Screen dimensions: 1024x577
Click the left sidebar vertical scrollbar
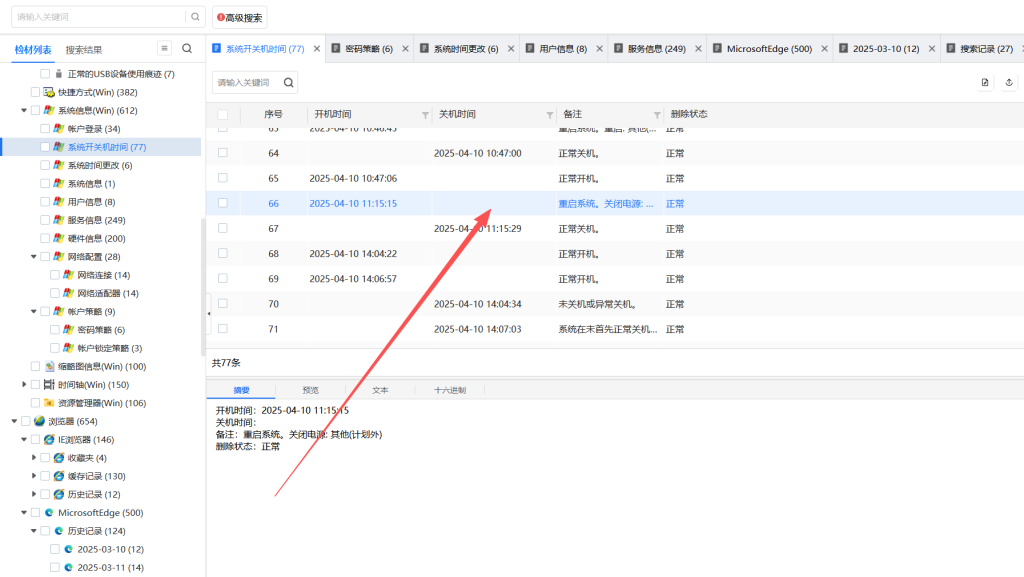pyautogui.click(x=203, y=280)
